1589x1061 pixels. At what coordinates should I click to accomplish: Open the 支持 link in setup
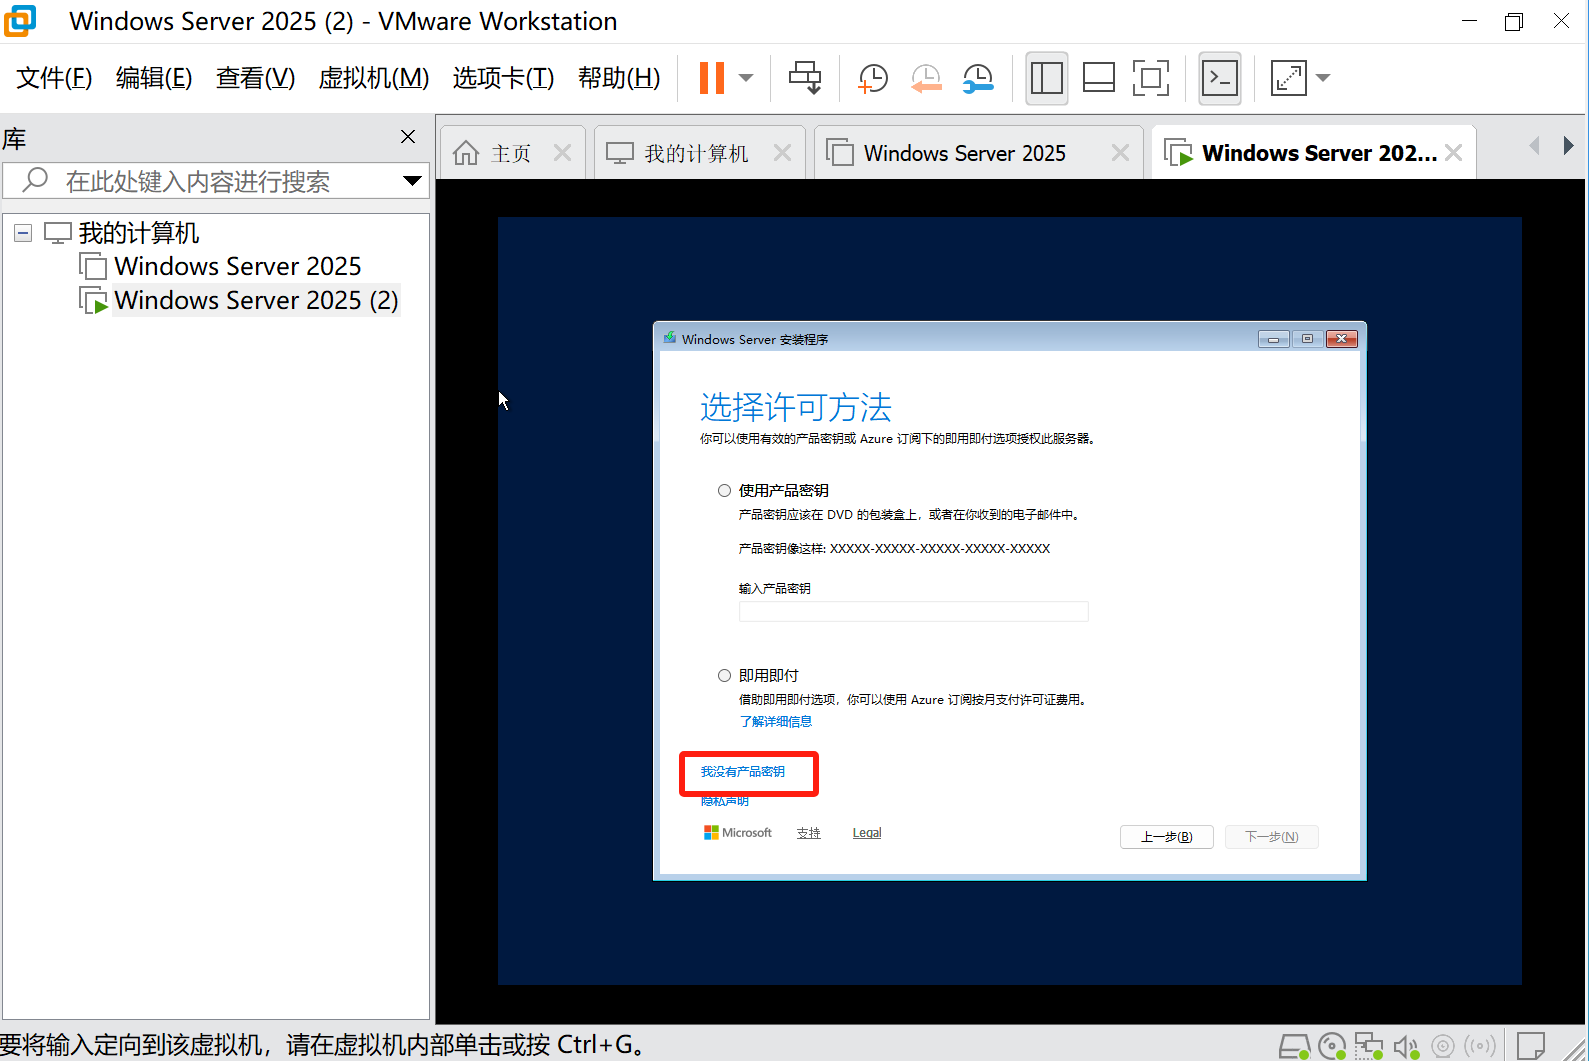(x=808, y=832)
